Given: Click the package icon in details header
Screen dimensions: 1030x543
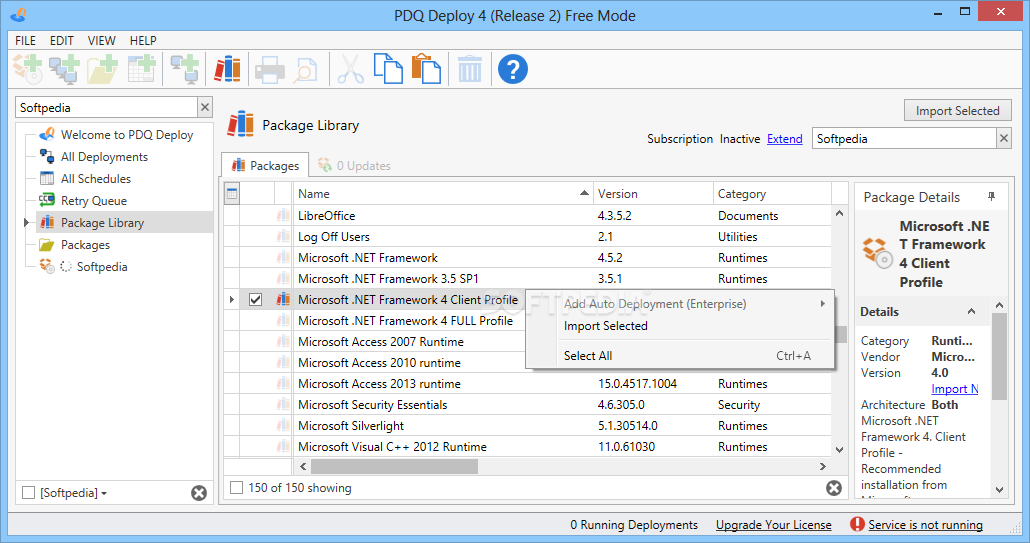Looking at the screenshot, I should point(878,253).
